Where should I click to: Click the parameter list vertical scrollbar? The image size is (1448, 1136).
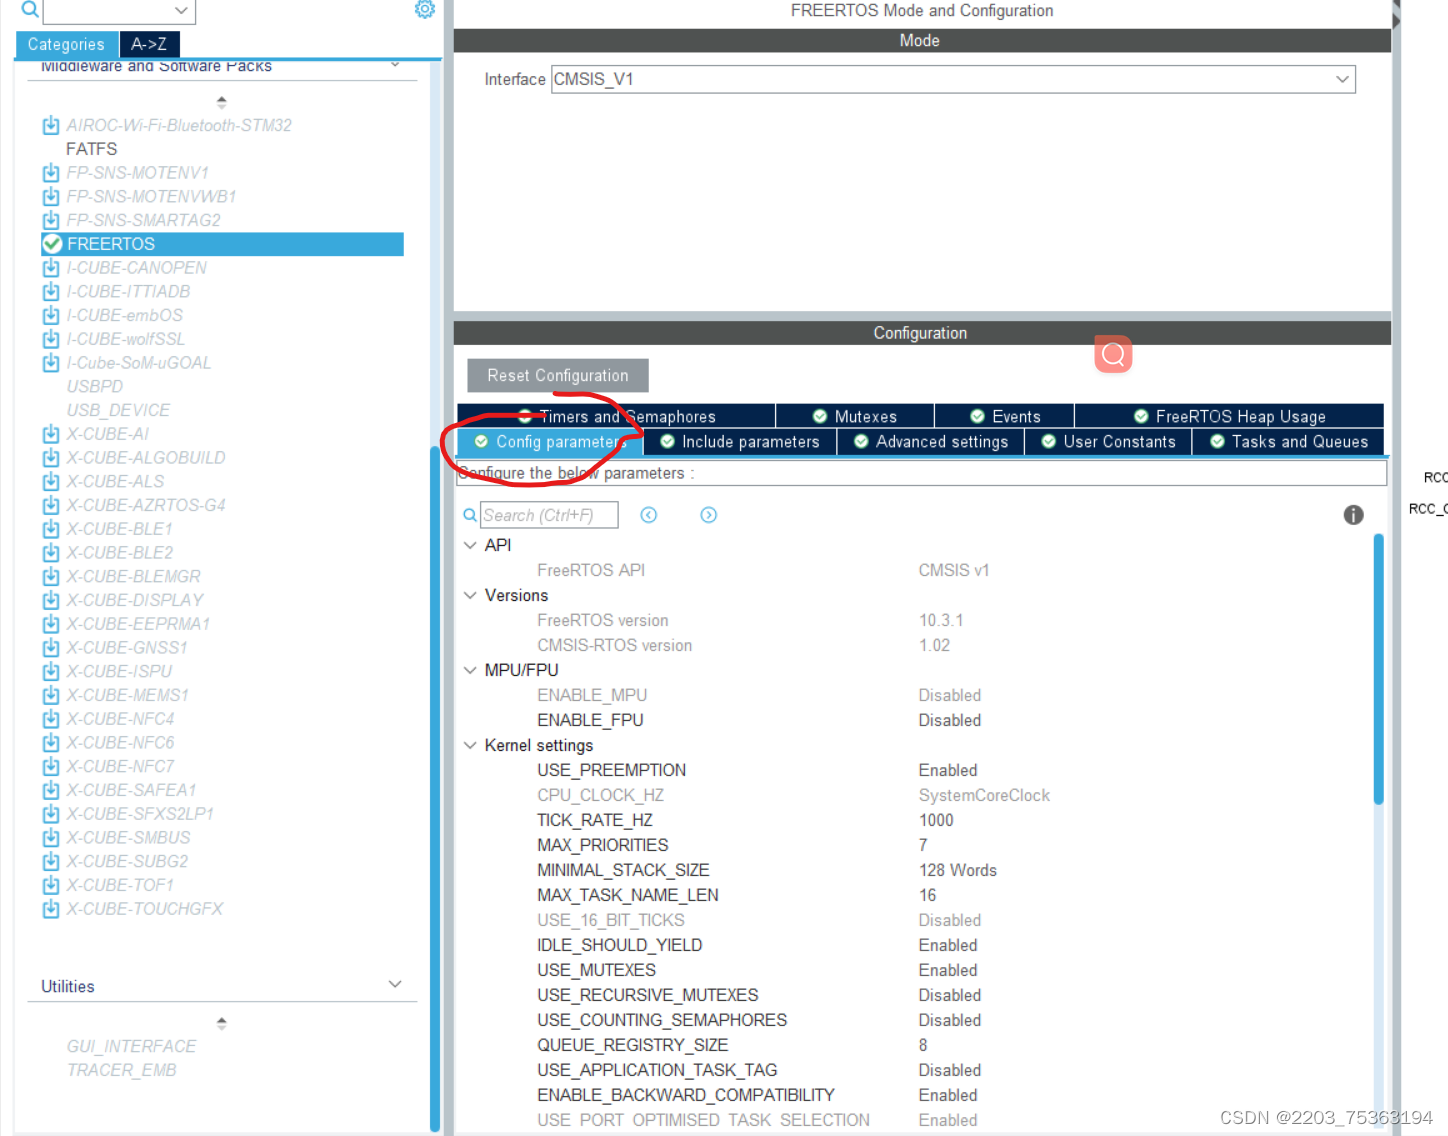[1378, 669]
